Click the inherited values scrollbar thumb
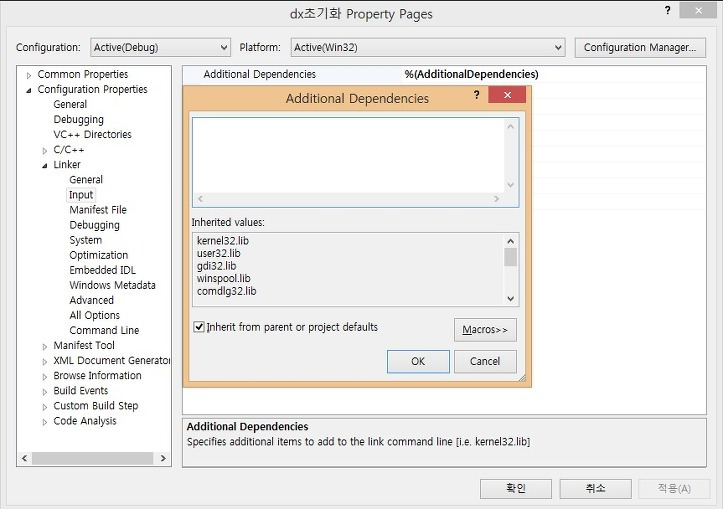Viewport: 723px width, 509px height. click(x=510, y=257)
